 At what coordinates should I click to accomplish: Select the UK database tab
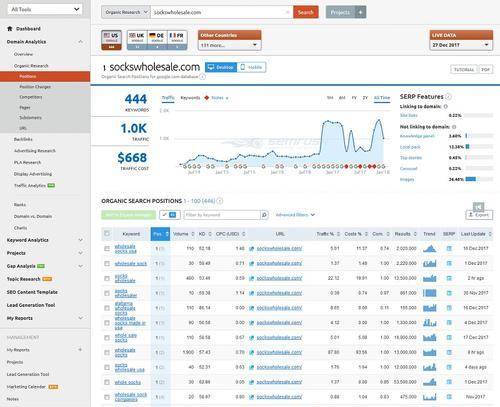pyautogui.click(x=137, y=40)
